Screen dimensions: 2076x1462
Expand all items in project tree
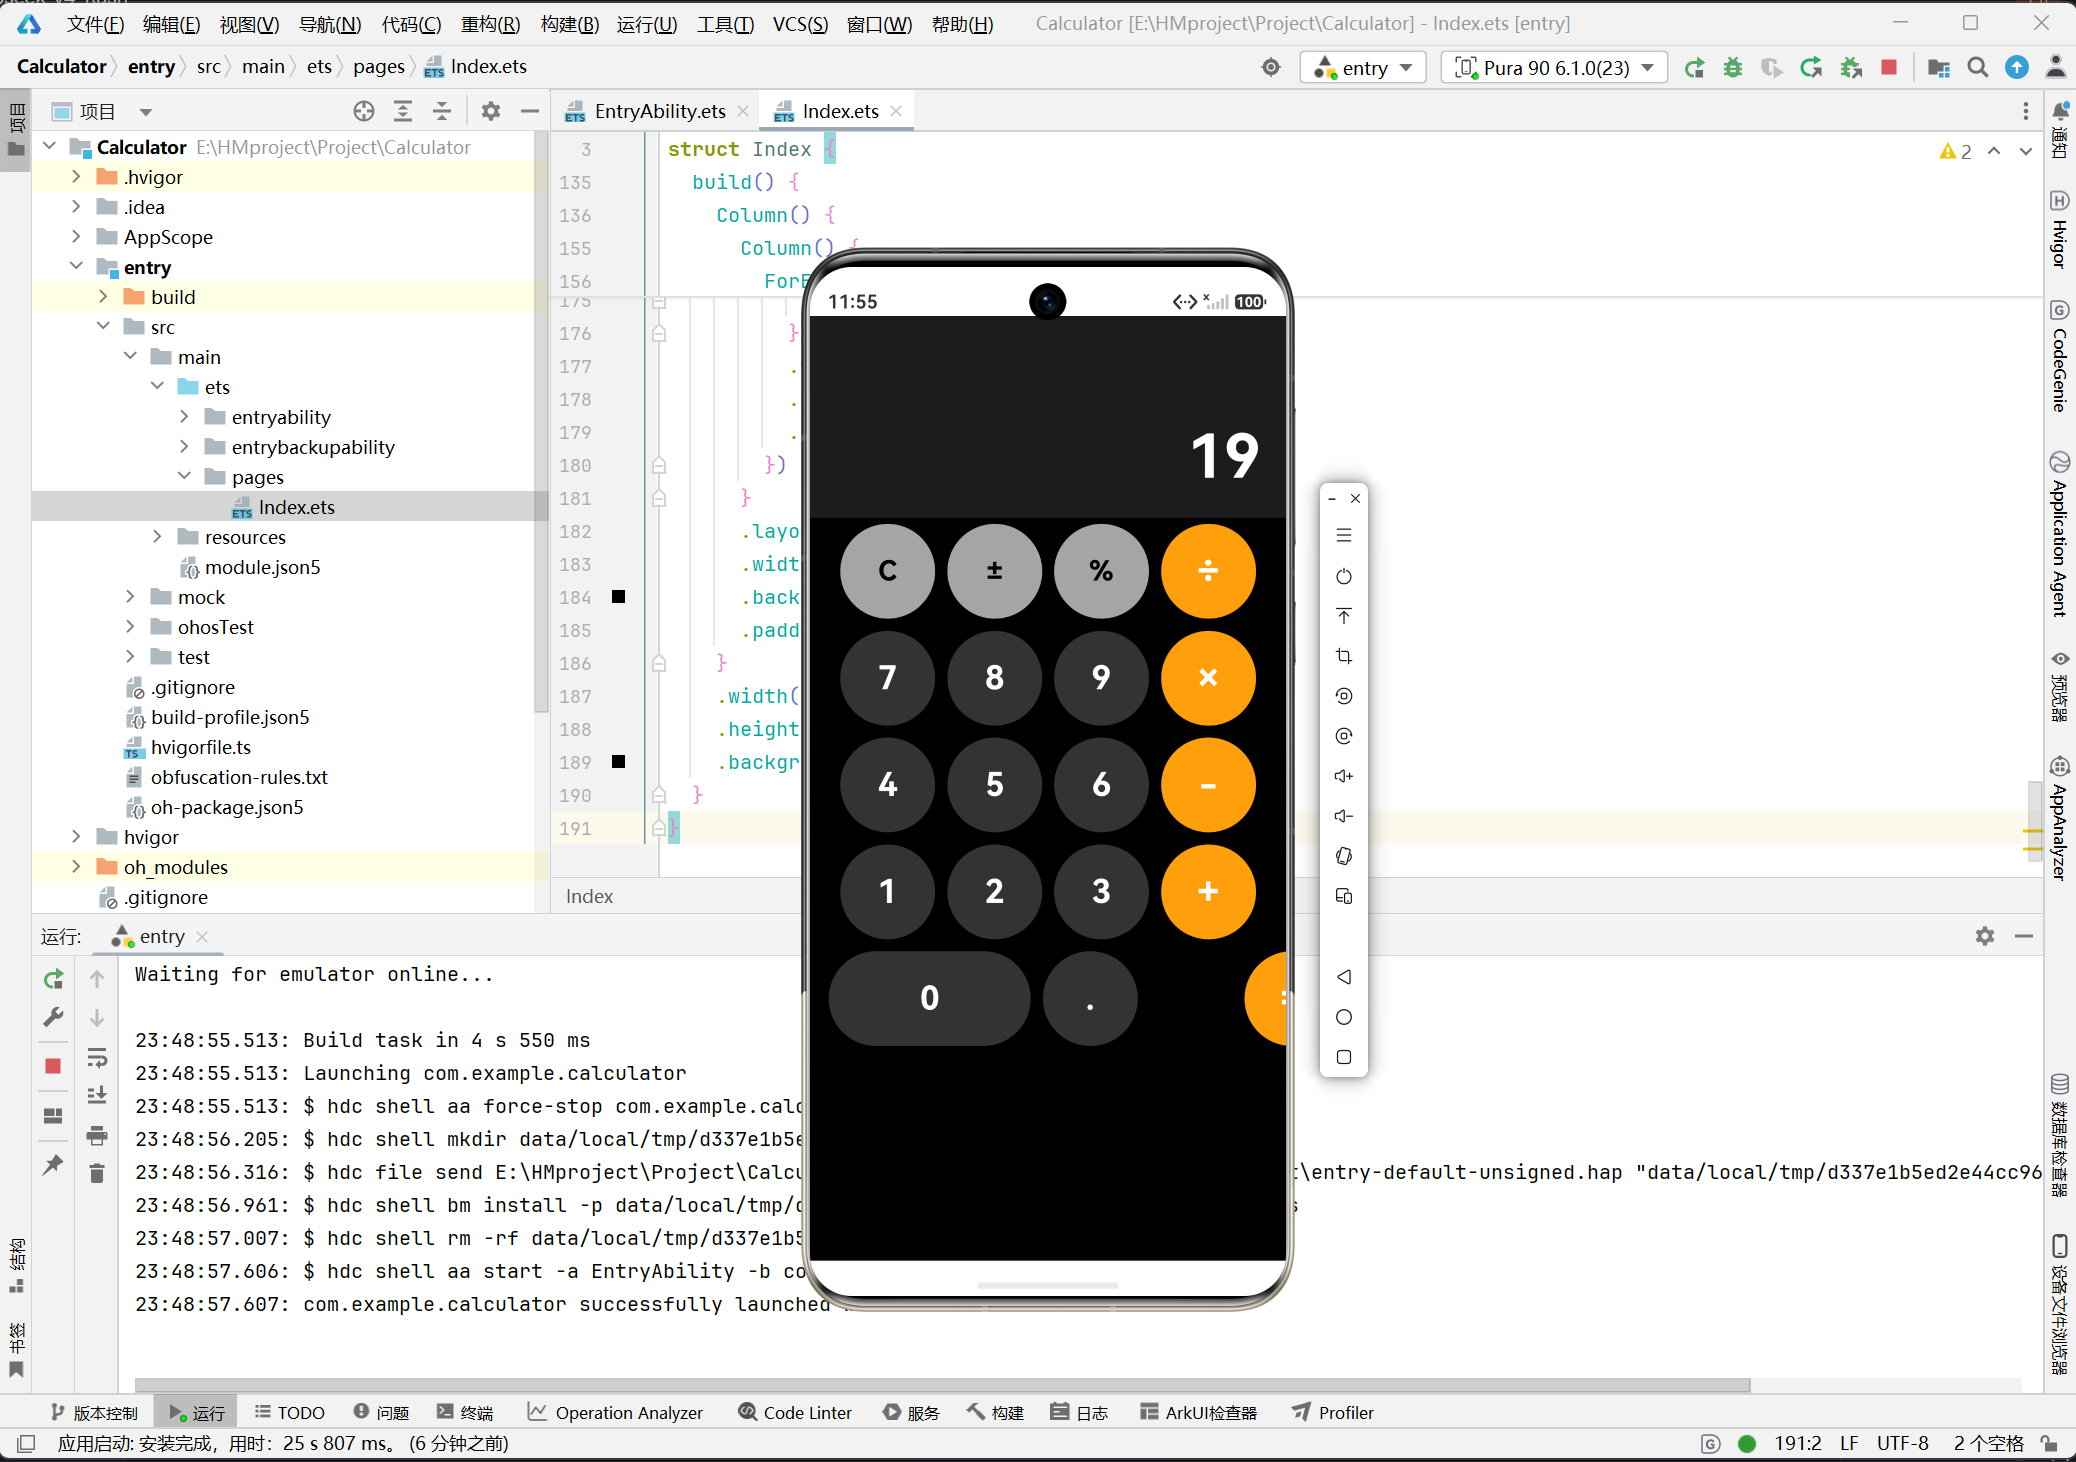[x=403, y=111]
